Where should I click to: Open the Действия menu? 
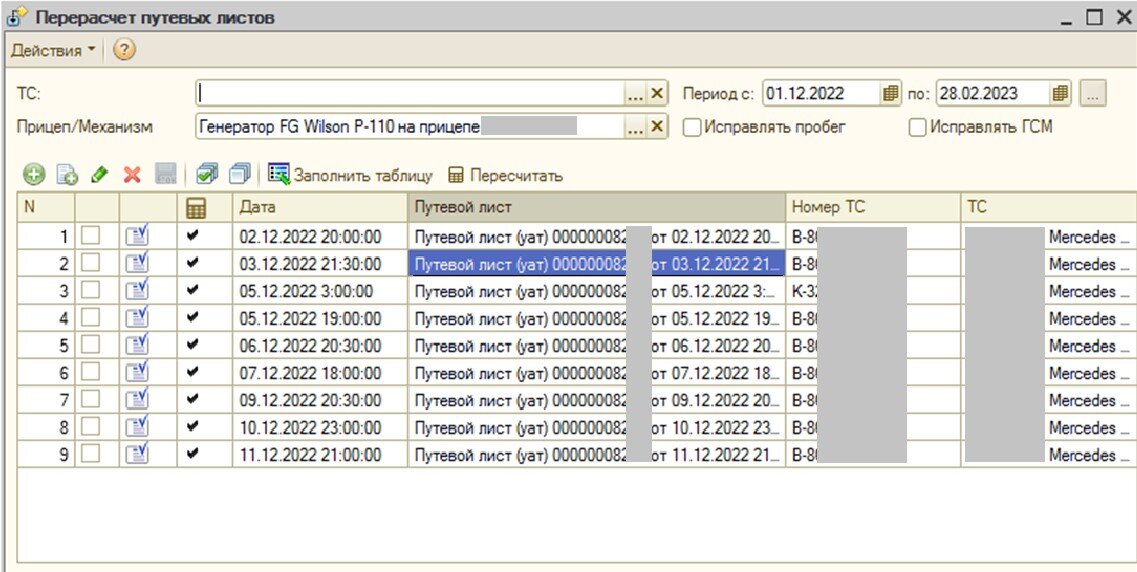click(52, 51)
